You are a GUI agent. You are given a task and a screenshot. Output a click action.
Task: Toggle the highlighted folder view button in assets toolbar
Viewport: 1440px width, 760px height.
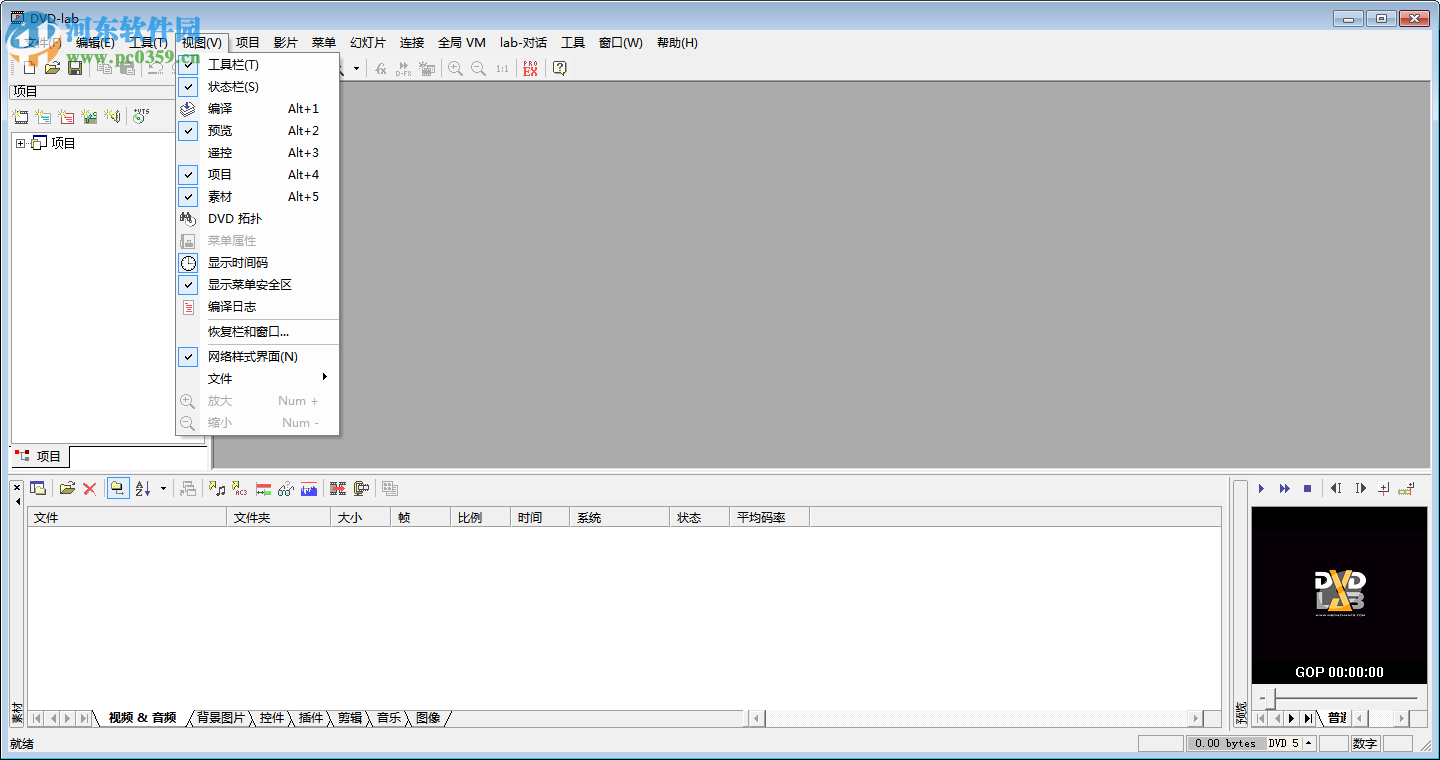point(118,489)
